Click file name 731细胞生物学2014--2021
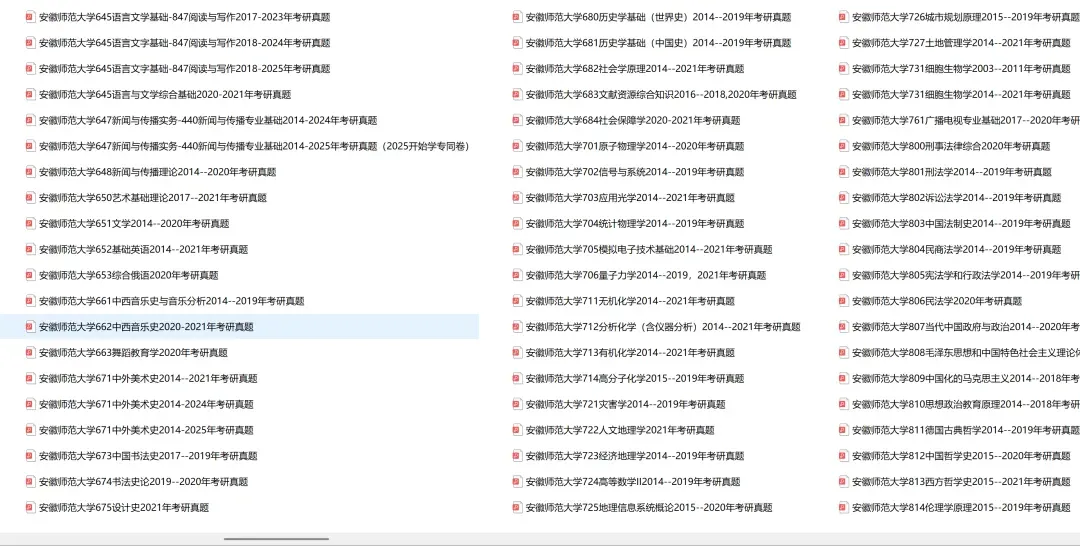The height and width of the screenshot is (546, 1080). click(x=961, y=94)
